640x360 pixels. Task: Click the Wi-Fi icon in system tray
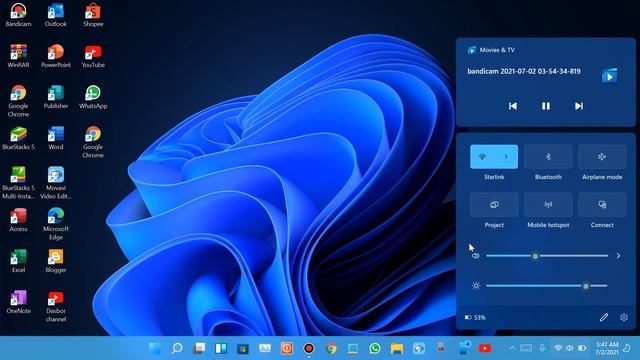coord(558,348)
